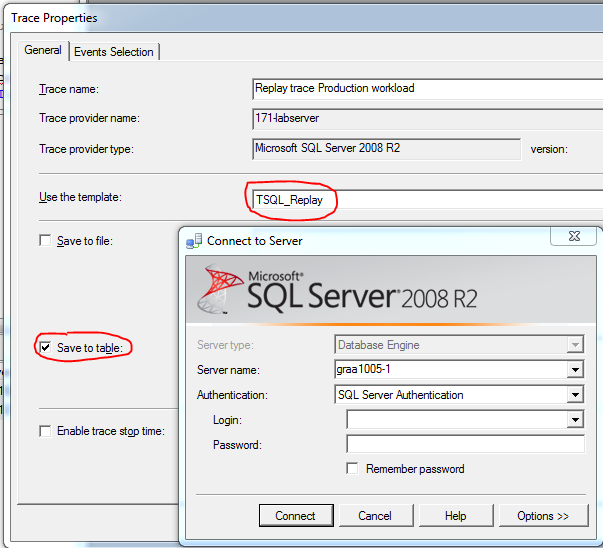Screen dimensions: 603x548
Task: Click the Connect to Server title icon
Action: (194, 241)
